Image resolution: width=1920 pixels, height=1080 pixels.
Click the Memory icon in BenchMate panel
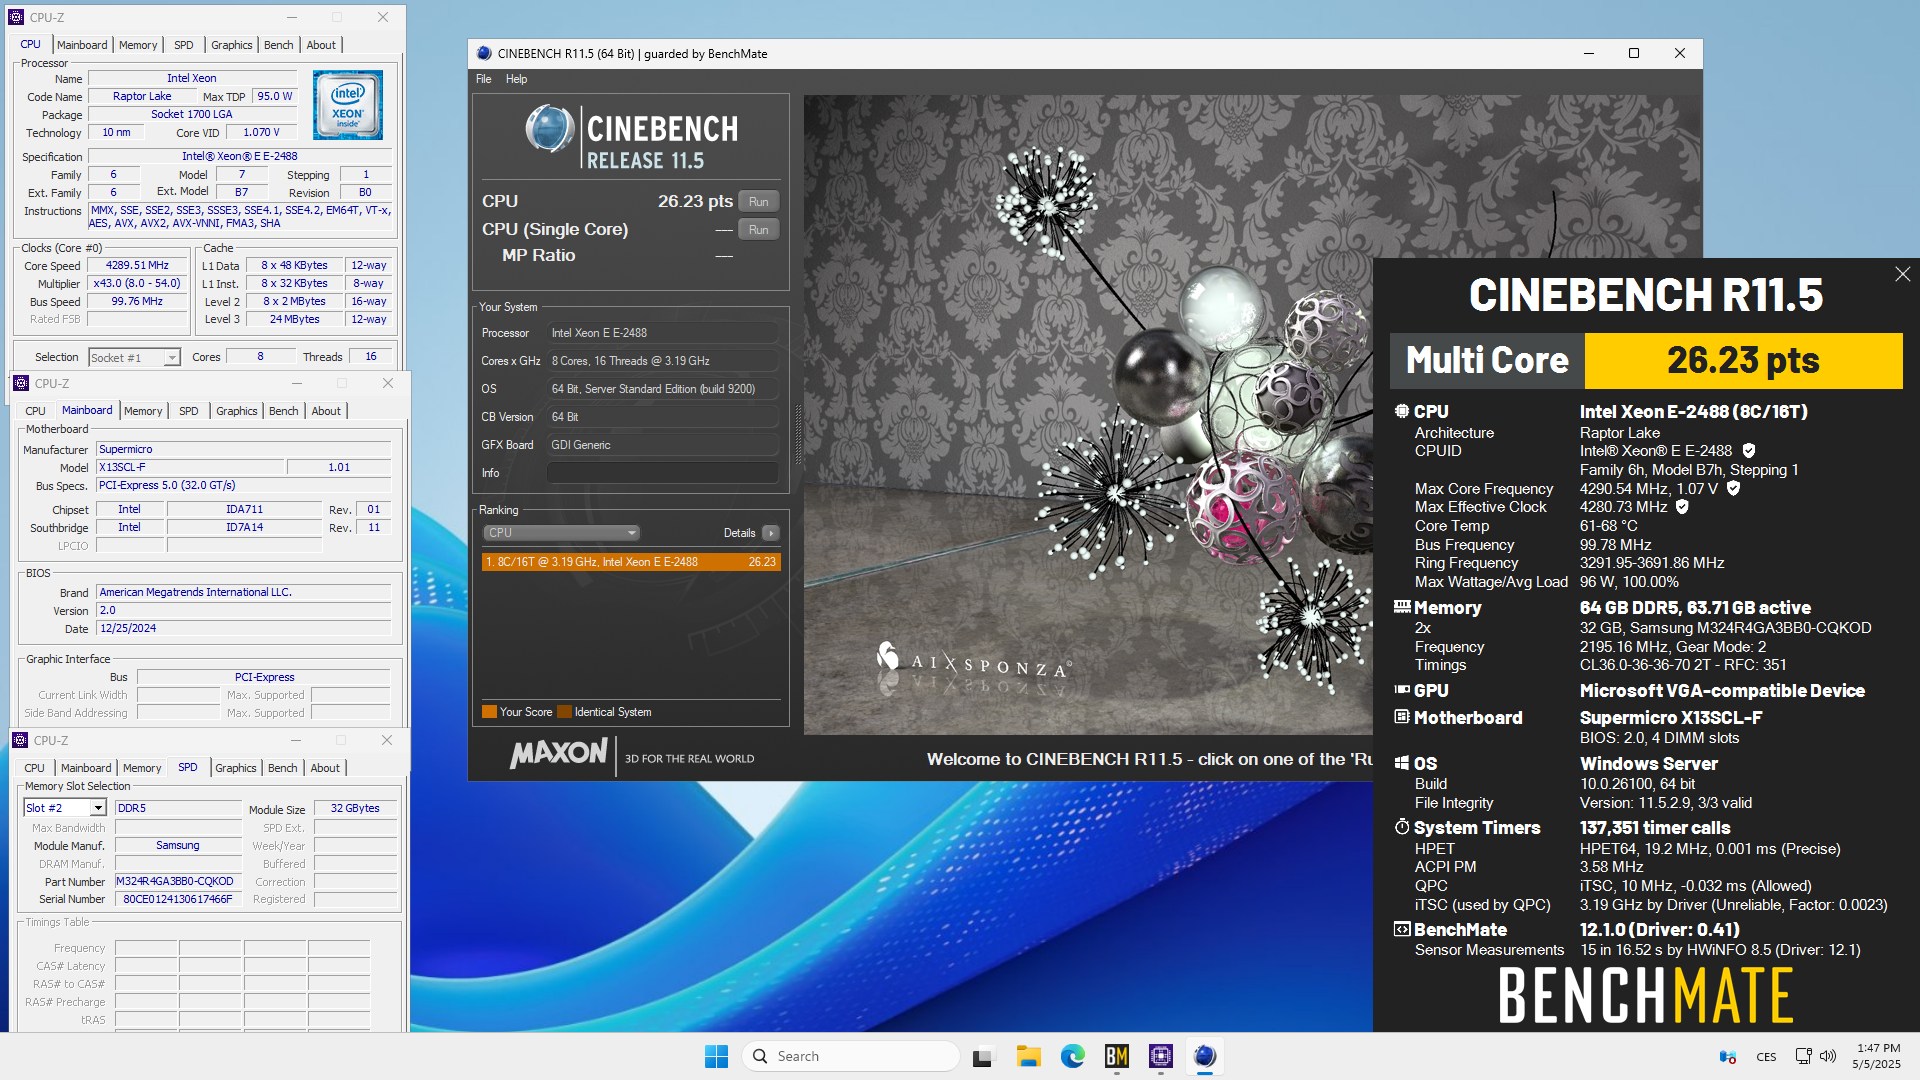(1402, 607)
